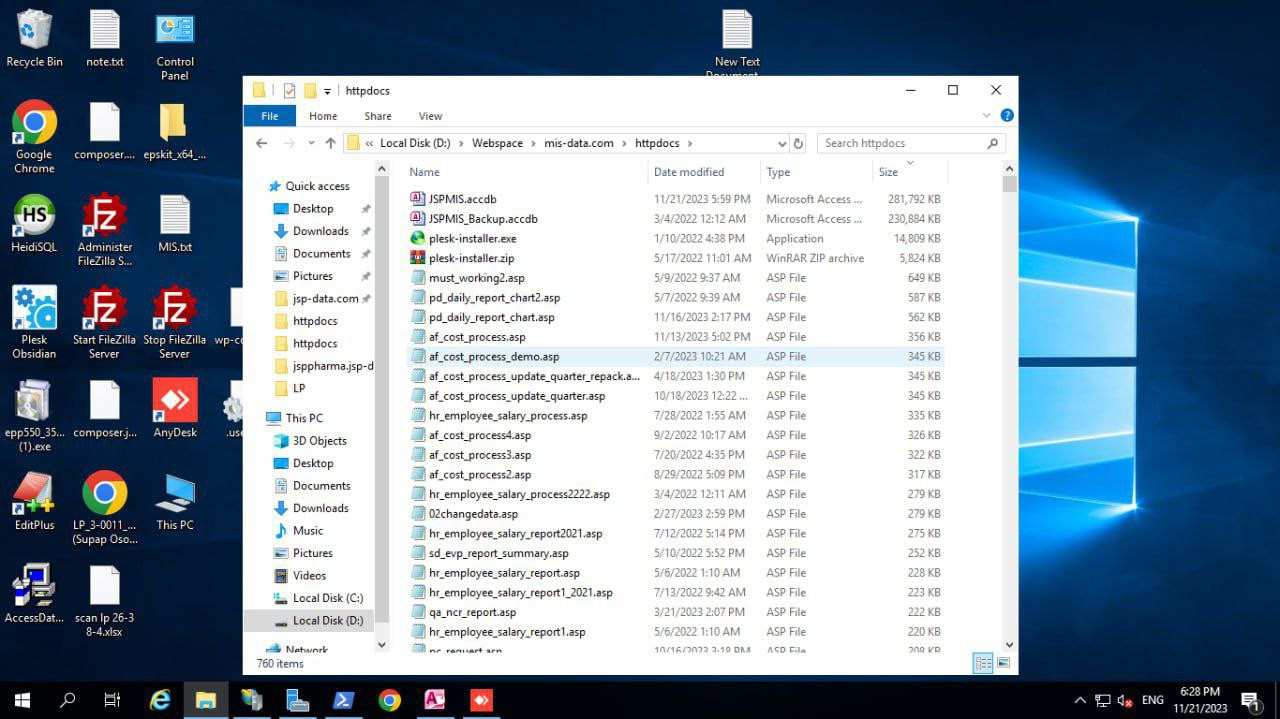This screenshot has height=719, width=1280.
Task: Switch to details view layout
Action: coord(983,663)
